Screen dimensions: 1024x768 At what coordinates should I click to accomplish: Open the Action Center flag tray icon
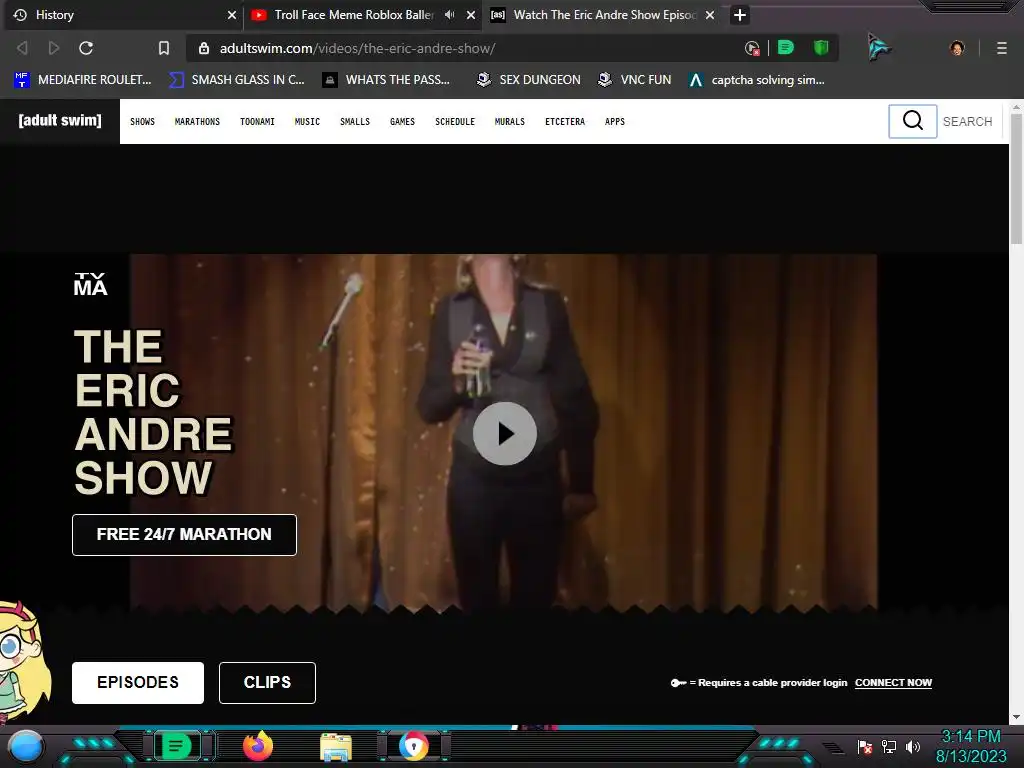click(865, 746)
